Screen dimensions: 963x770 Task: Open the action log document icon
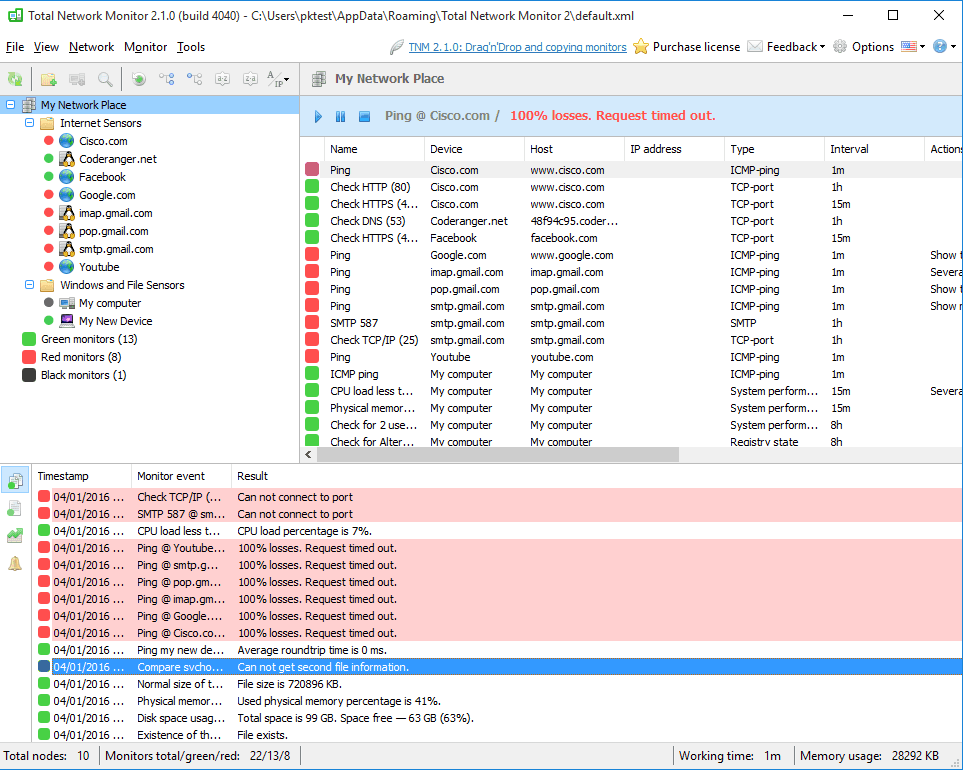(15, 508)
